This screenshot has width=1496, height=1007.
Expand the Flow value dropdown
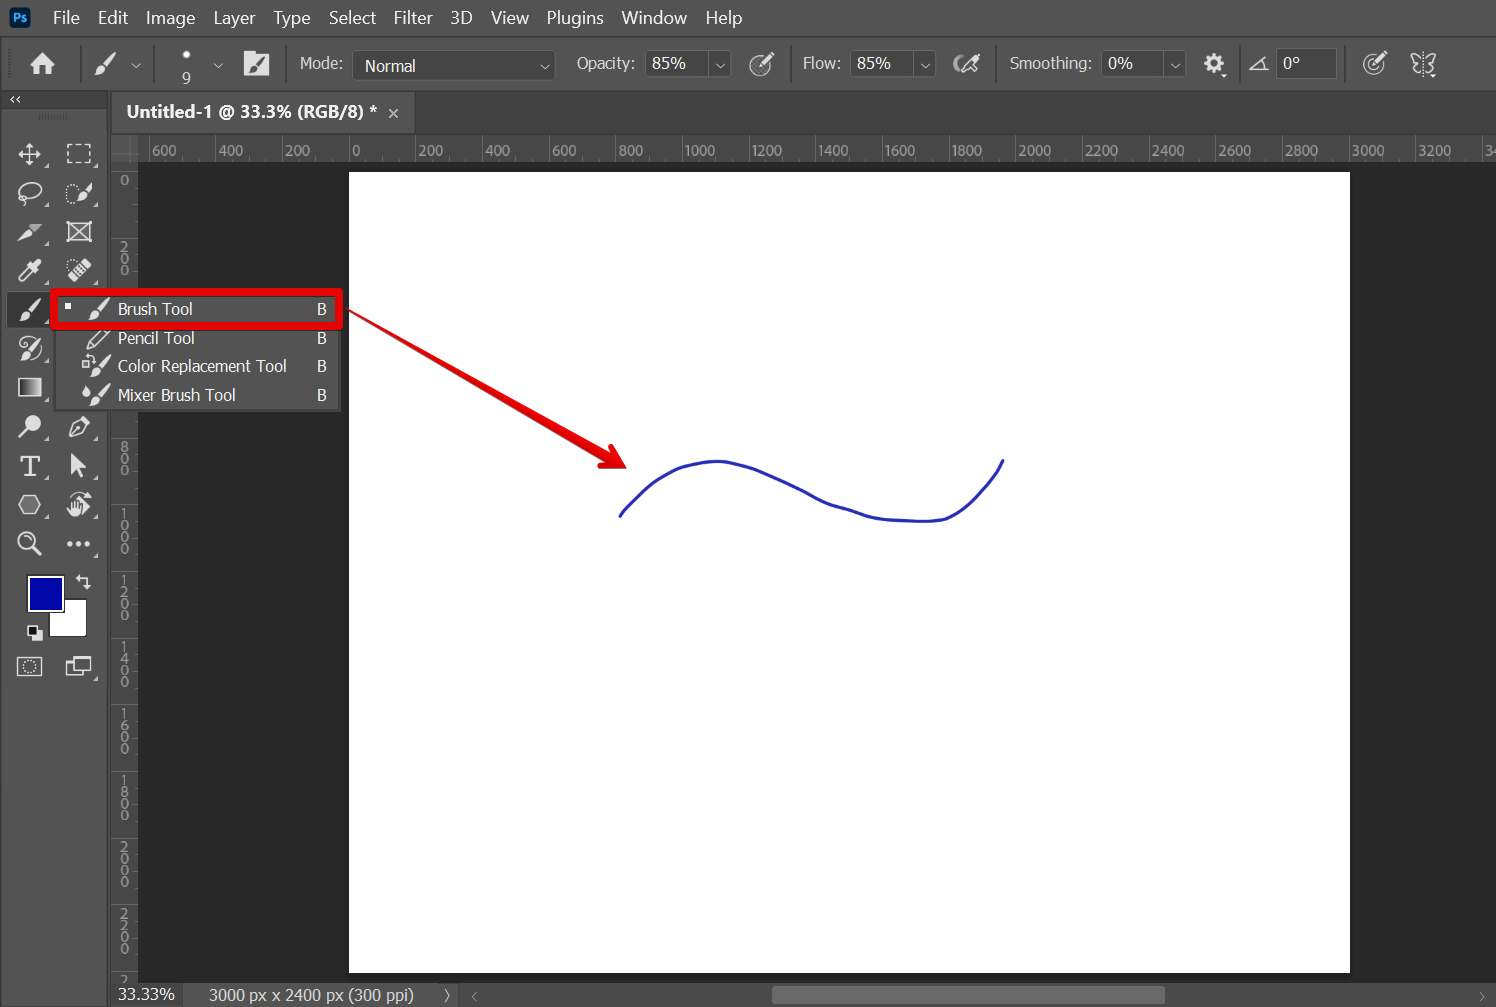(925, 65)
